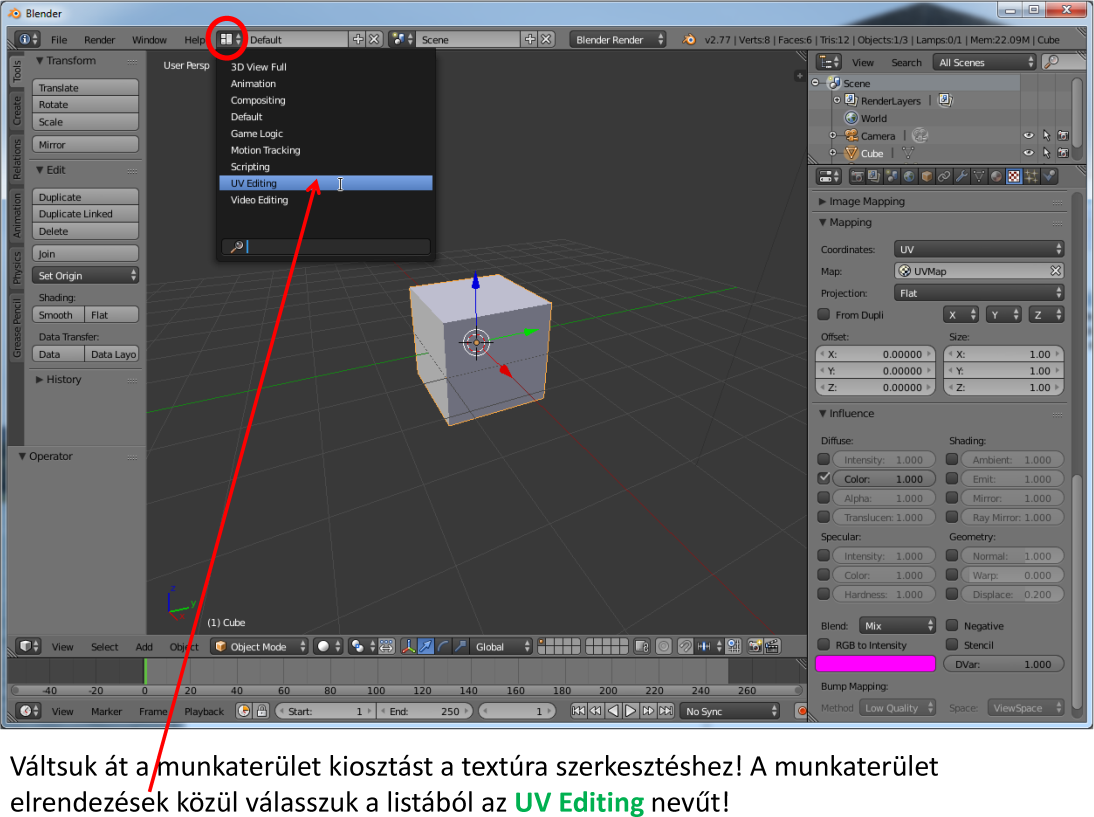The width and height of the screenshot is (1094, 817).
Task: Open Texture properties checker tab
Action: pos(1014,177)
